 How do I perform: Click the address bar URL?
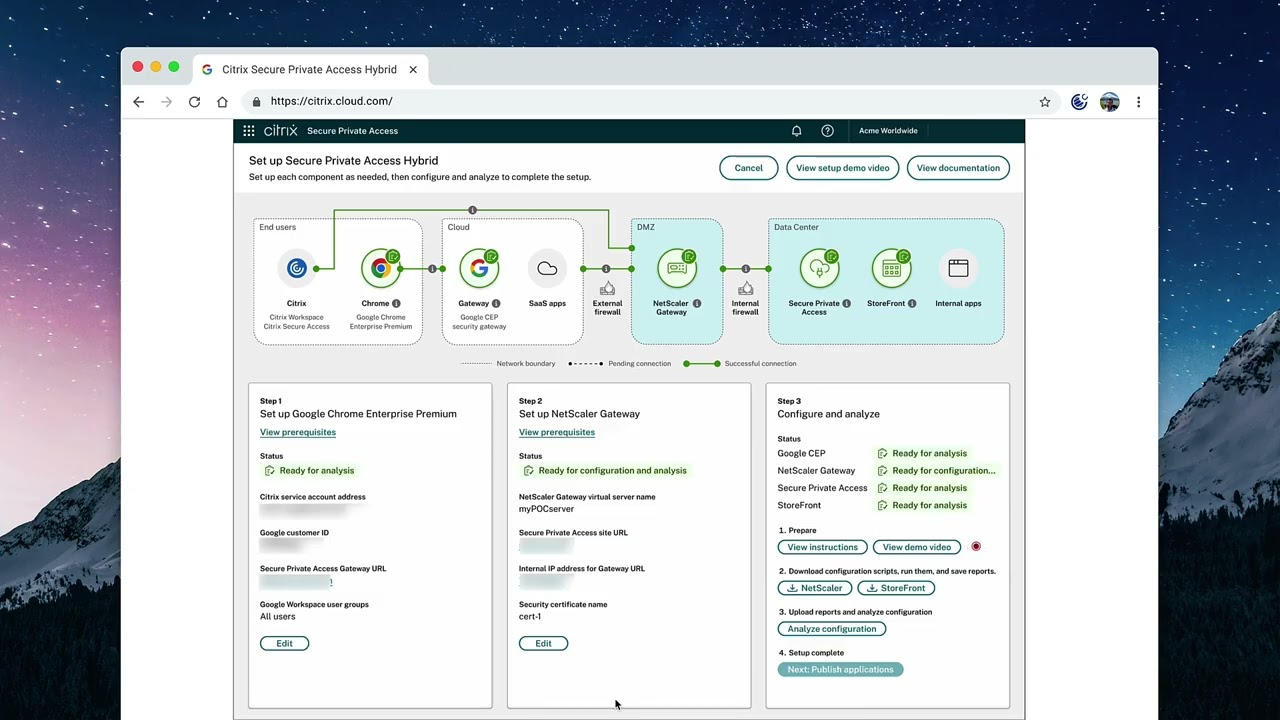[x=331, y=102]
